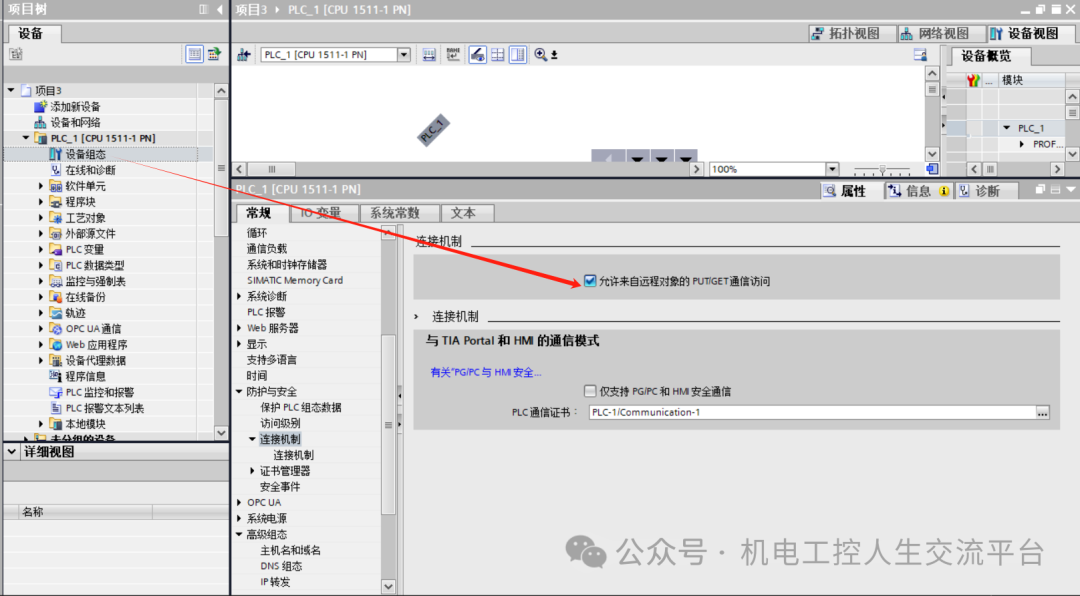The image size is (1080, 596).
Task: Click the grid table layout icon
Action: point(497,54)
